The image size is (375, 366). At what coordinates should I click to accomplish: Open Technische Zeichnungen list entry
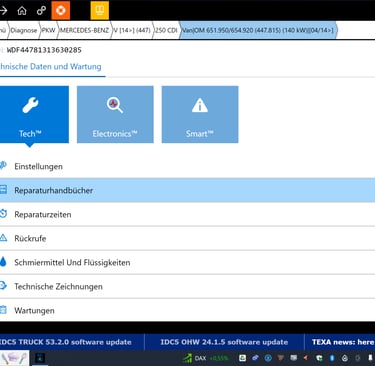(187, 286)
